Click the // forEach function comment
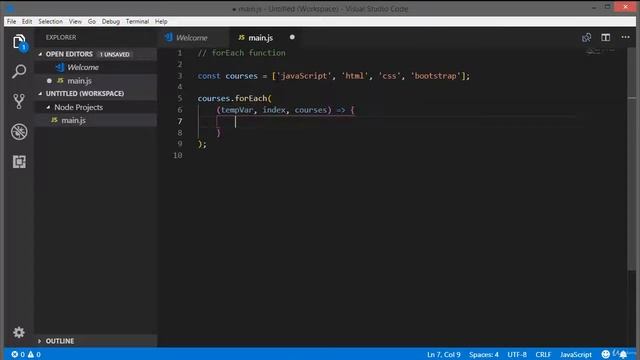This screenshot has height=360, width=640. click(242, 53)
